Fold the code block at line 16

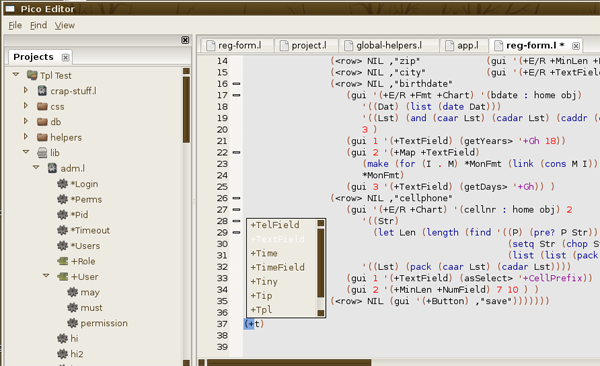coord(236,84)
